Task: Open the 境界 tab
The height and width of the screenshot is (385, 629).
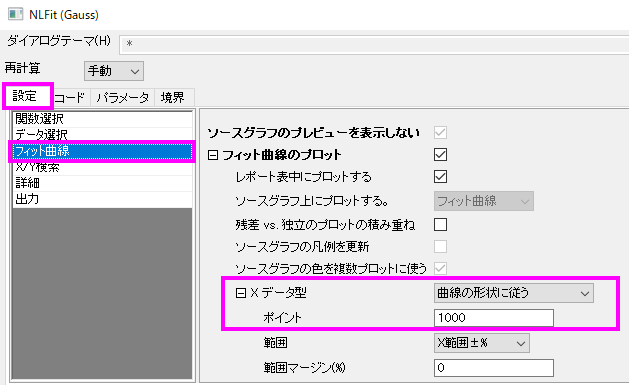Action: tap(173, 97)
